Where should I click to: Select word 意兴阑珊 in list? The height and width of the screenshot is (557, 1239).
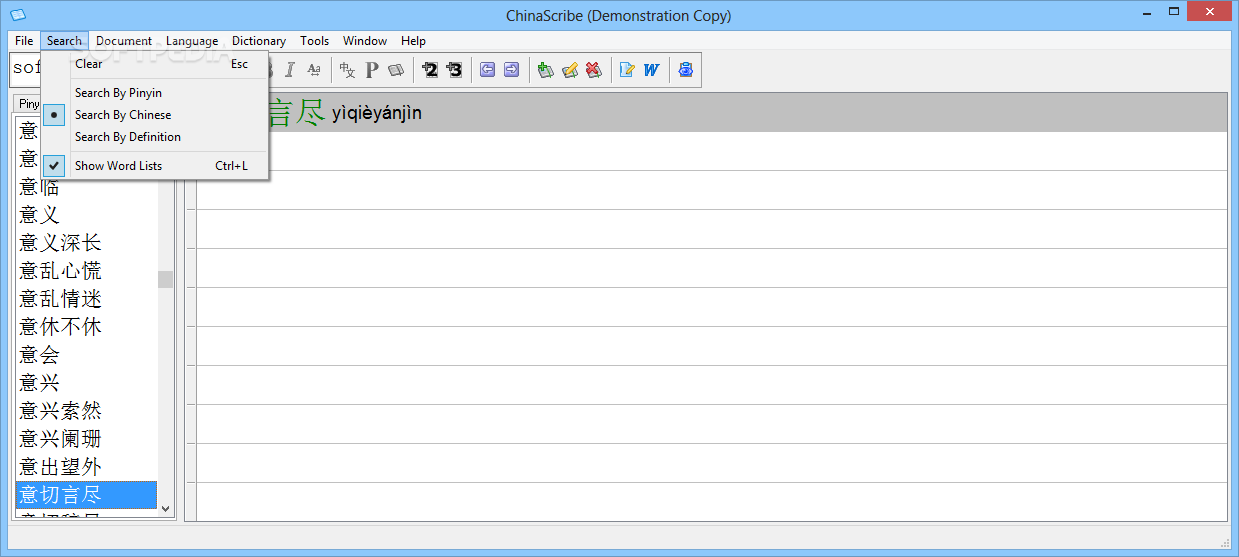click(x=86, y=439)
